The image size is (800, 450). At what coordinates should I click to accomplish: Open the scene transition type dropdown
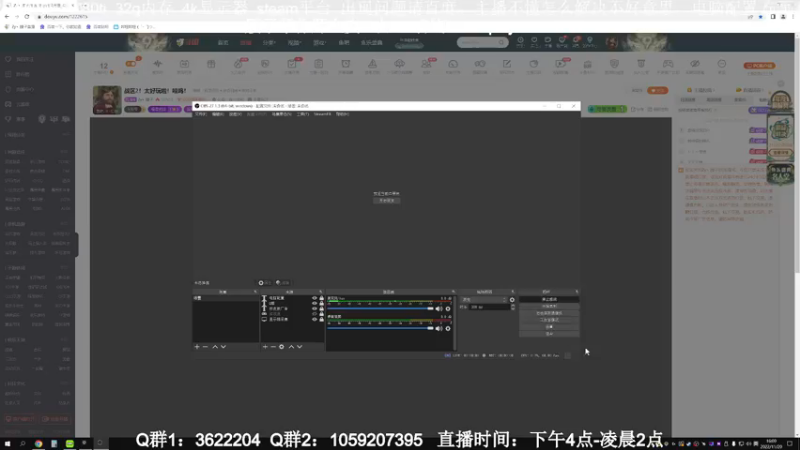(484, 300)
